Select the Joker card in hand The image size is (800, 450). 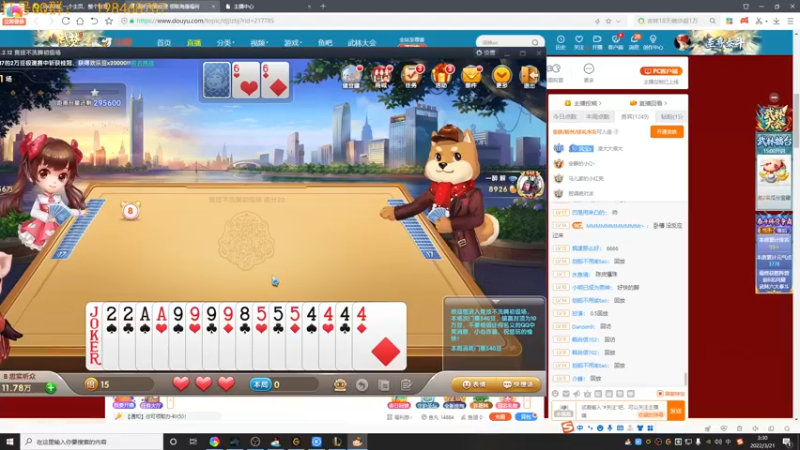[x=94, y=336]
